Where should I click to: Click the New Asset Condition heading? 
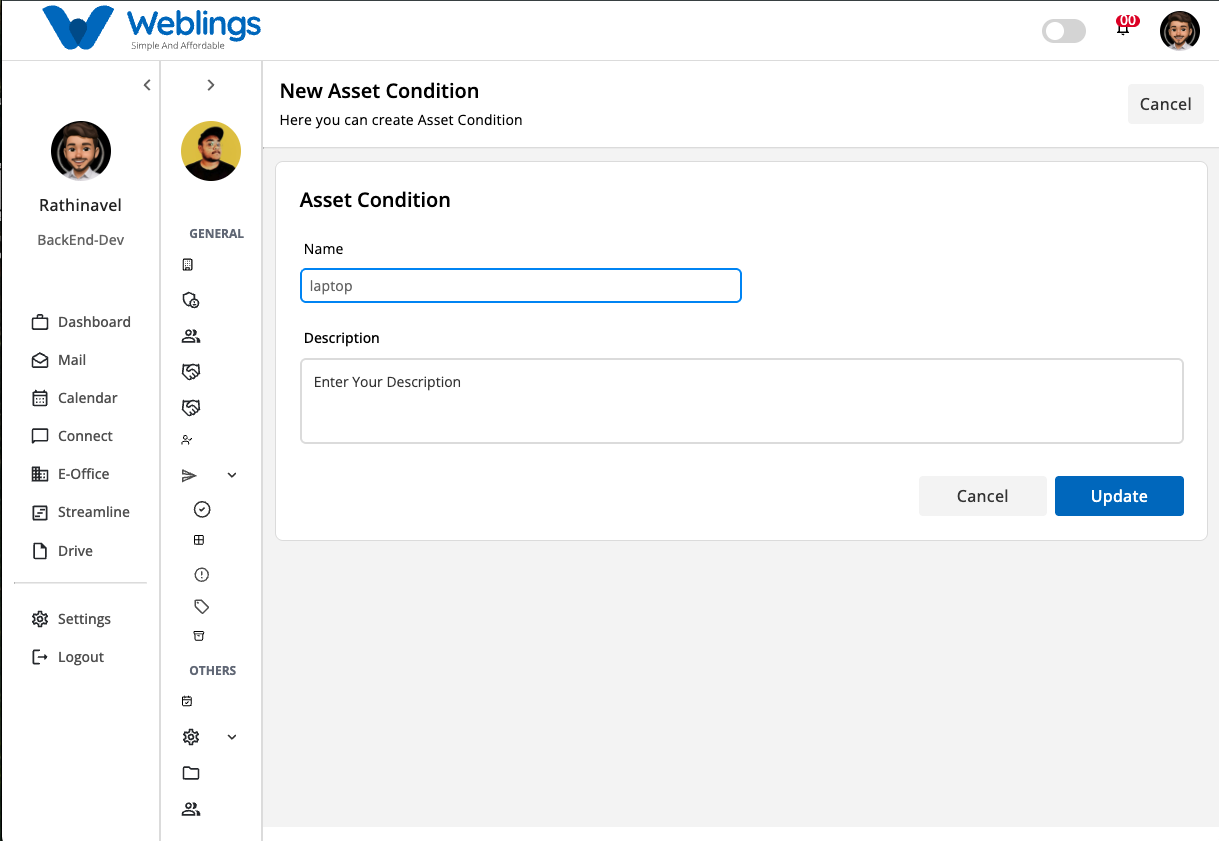[x=379, y=91]
